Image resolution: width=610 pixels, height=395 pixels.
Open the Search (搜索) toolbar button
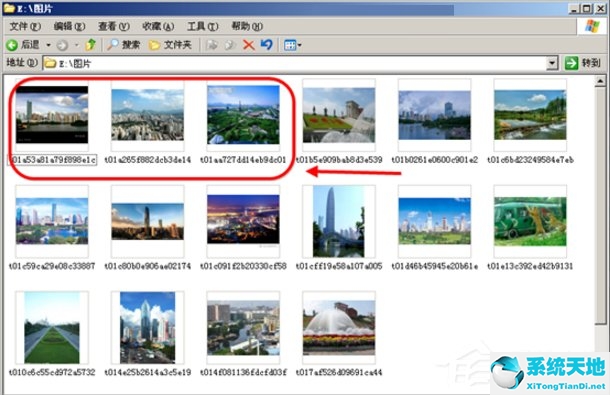click(x=124, y=45)
